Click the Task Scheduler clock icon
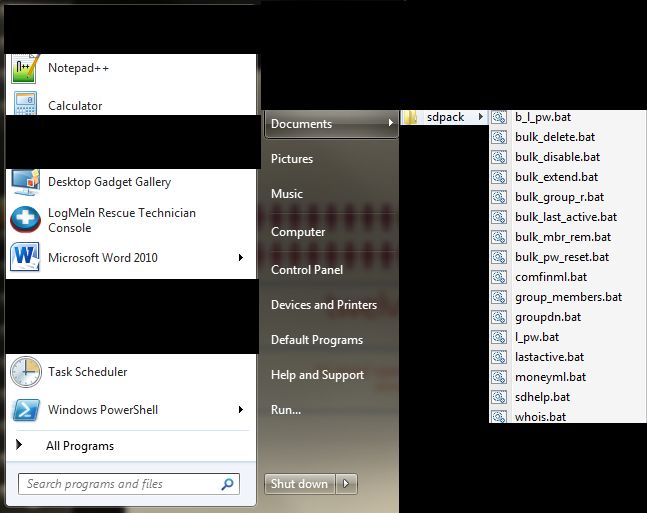This screenshot has width=647, height=513. point(26,372)
